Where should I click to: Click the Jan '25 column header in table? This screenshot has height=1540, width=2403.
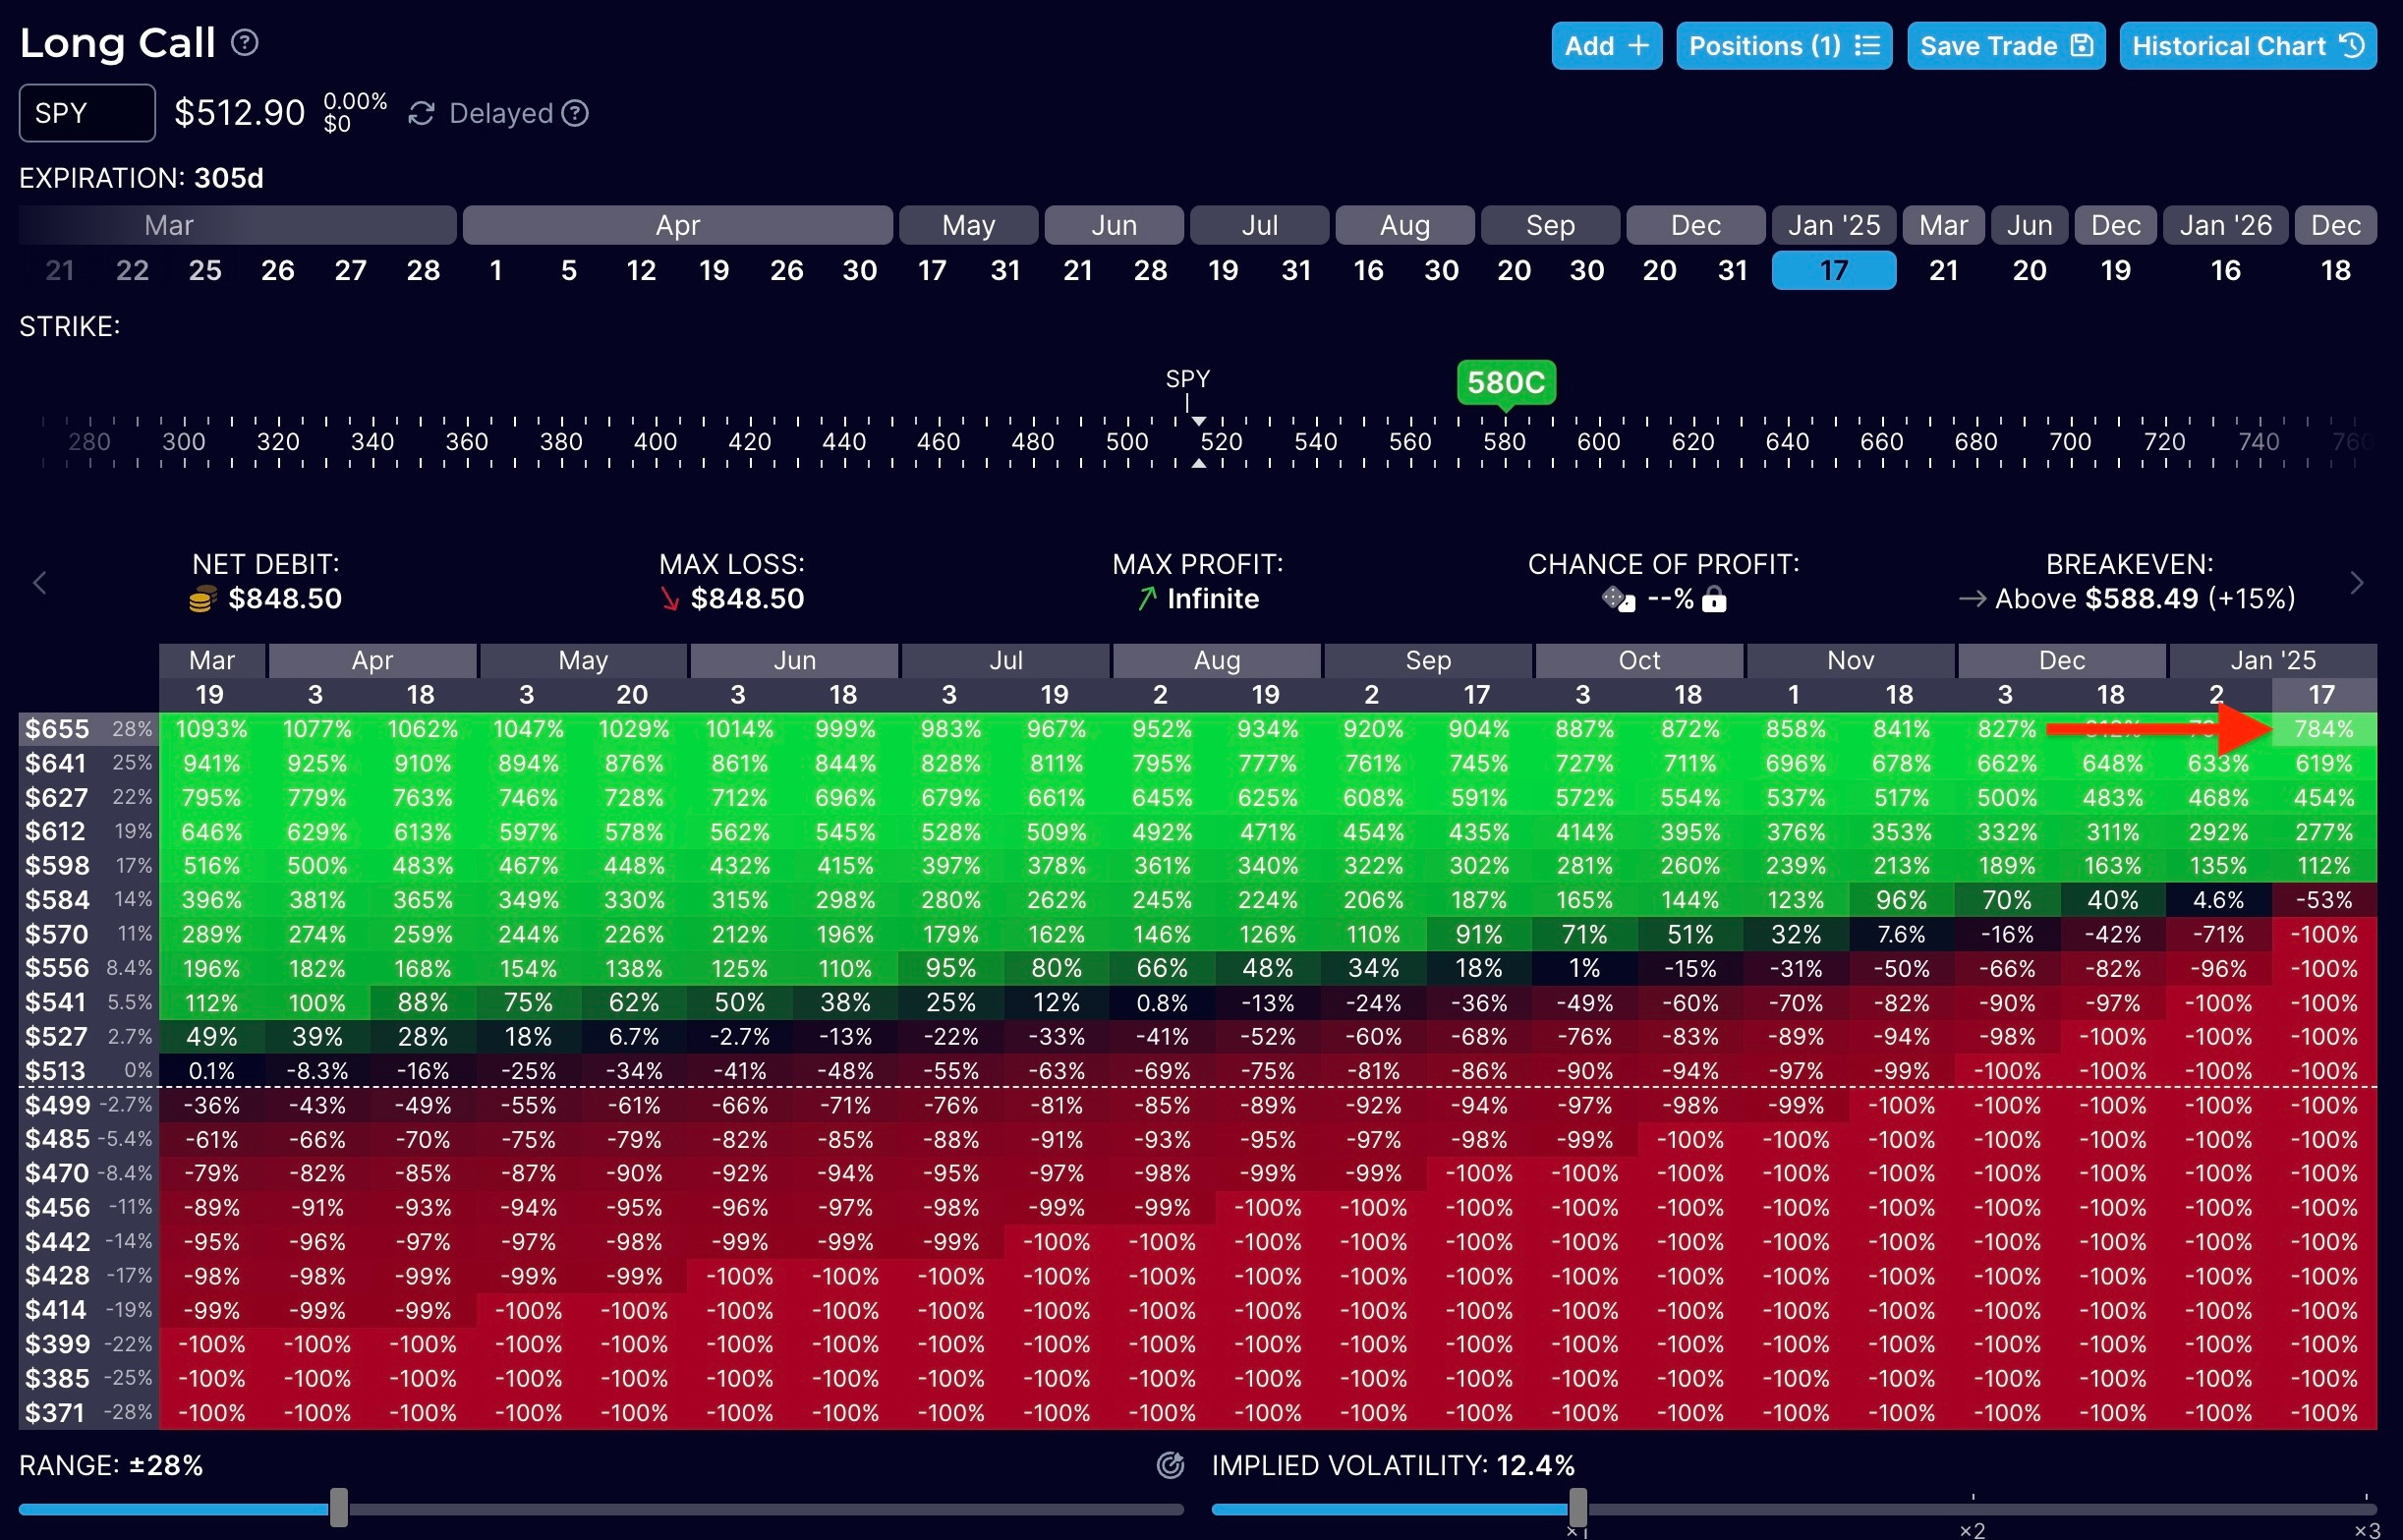click(2272, 660)
